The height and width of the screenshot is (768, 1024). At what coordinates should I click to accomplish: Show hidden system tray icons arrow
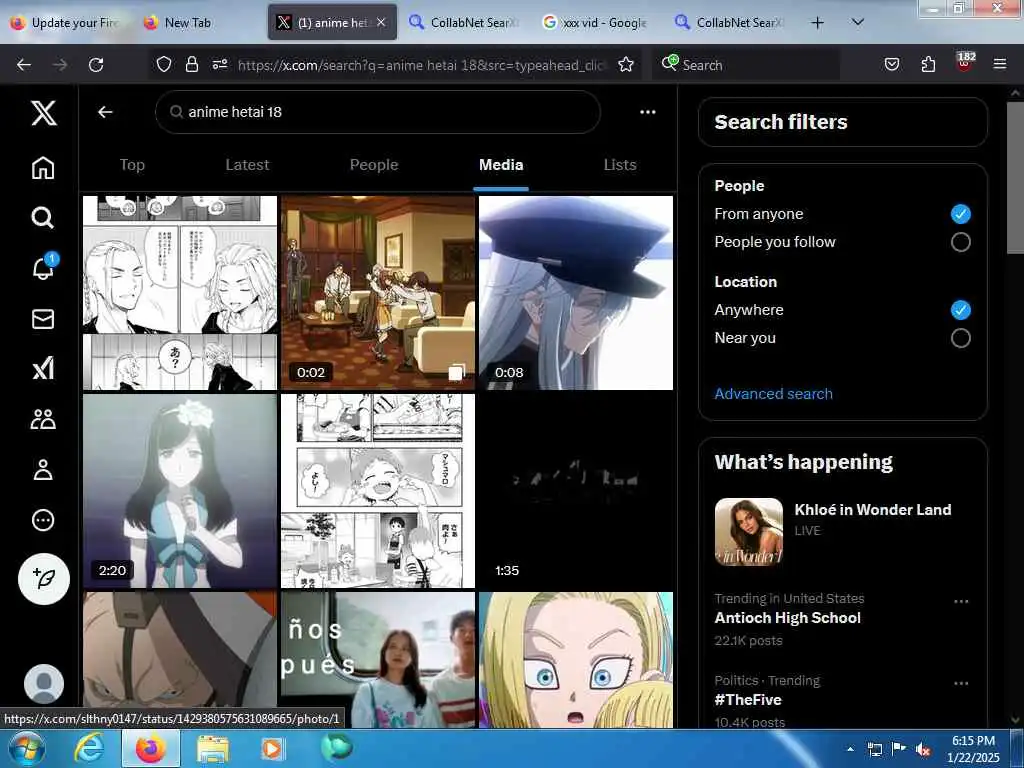(850, 749)
